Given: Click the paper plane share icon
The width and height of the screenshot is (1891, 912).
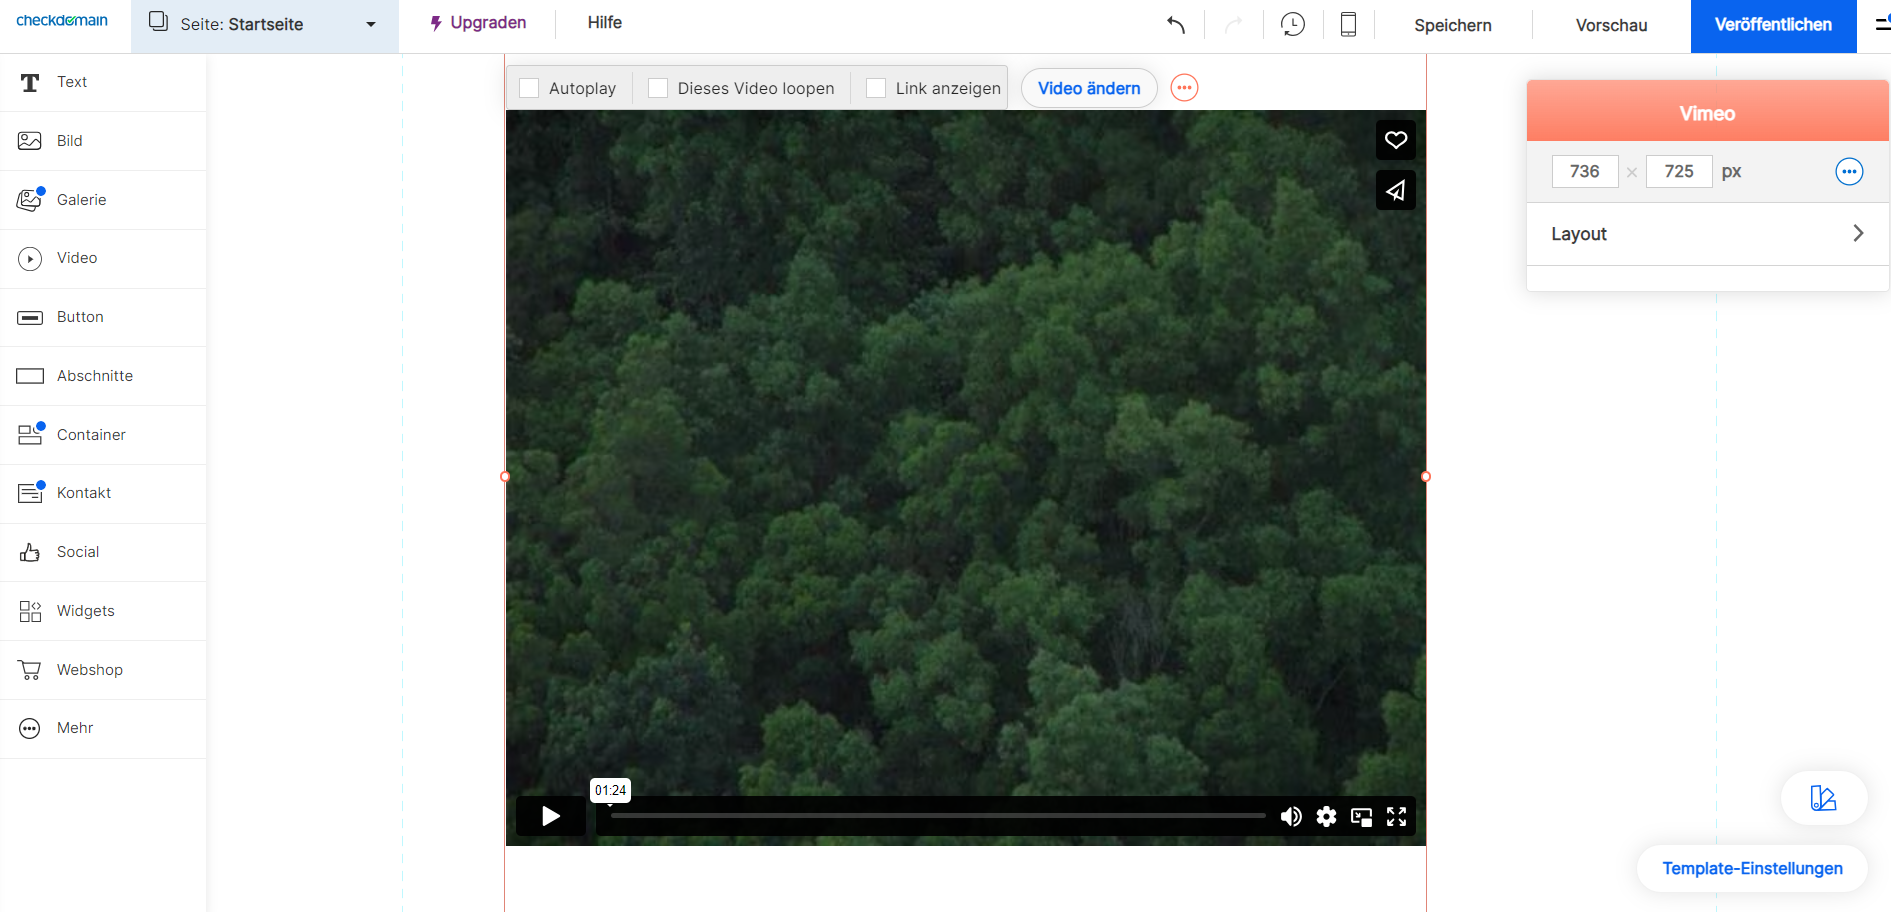Looking at the screenshot, I should coord(1396,190).
